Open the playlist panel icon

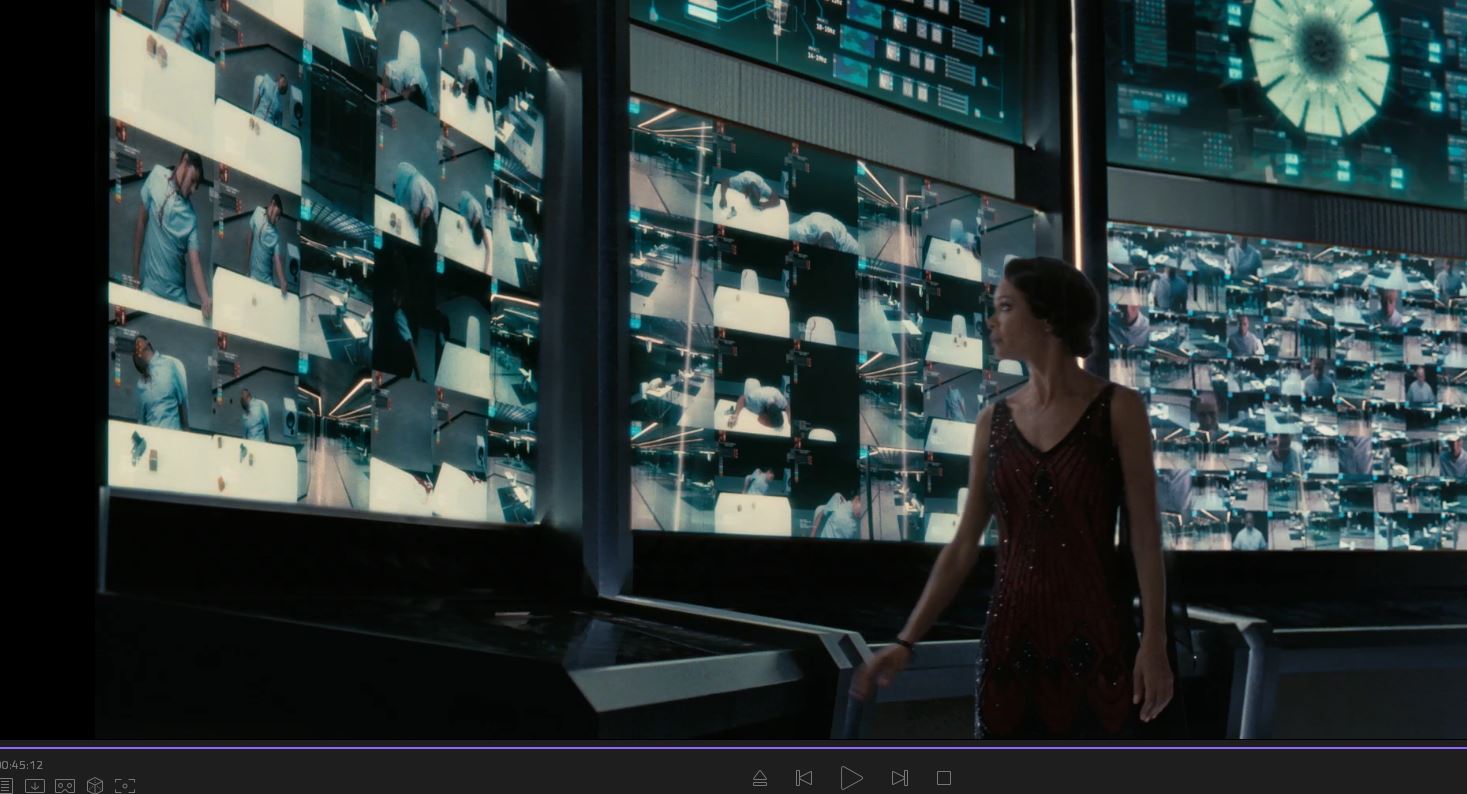coord(6,786)
